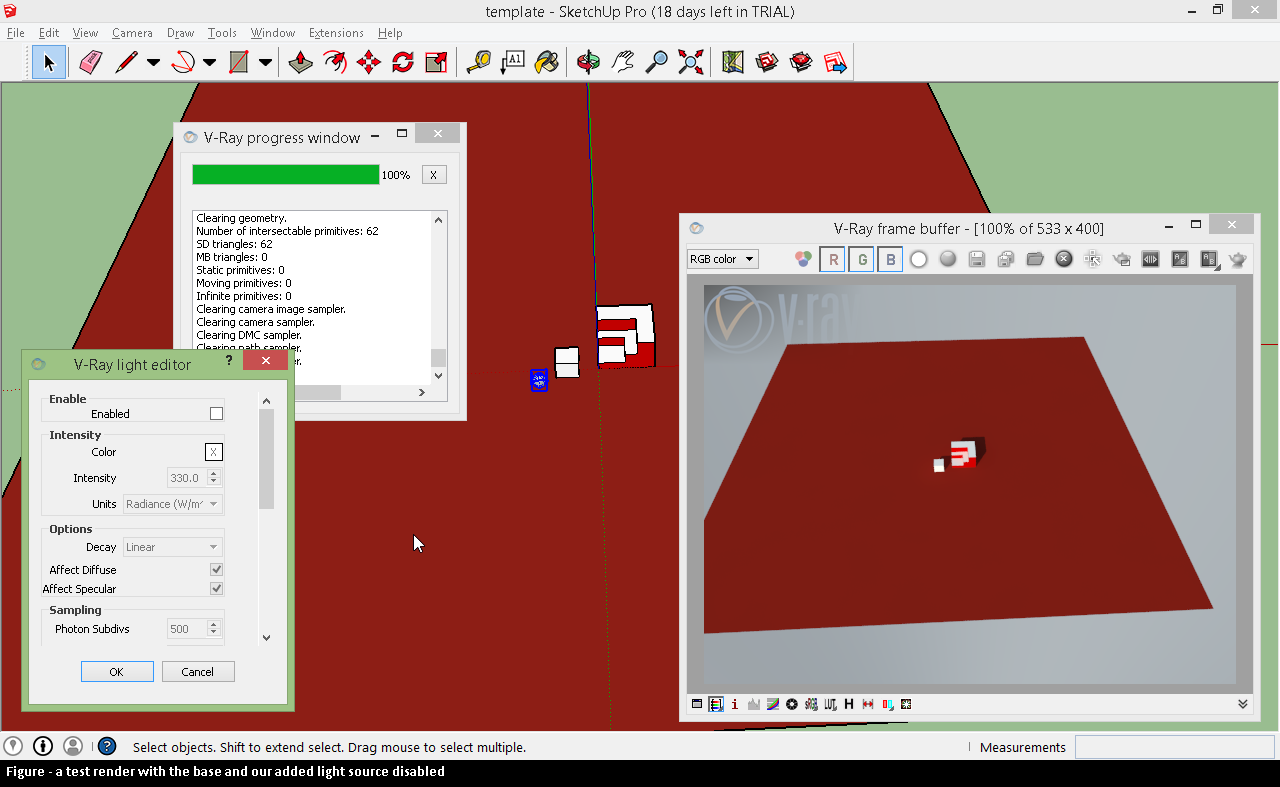Open the Extensions menu
The width and height of the screenshot is (1280, 787).
click(336, 33)
